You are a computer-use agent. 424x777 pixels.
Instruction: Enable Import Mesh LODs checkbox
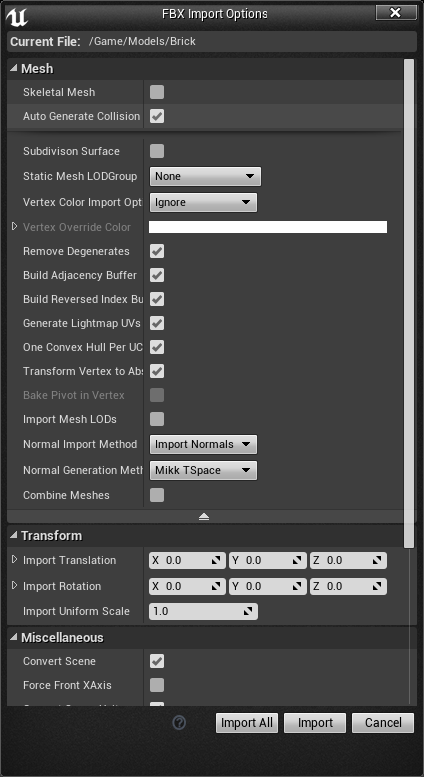click(x=157, y=419)
